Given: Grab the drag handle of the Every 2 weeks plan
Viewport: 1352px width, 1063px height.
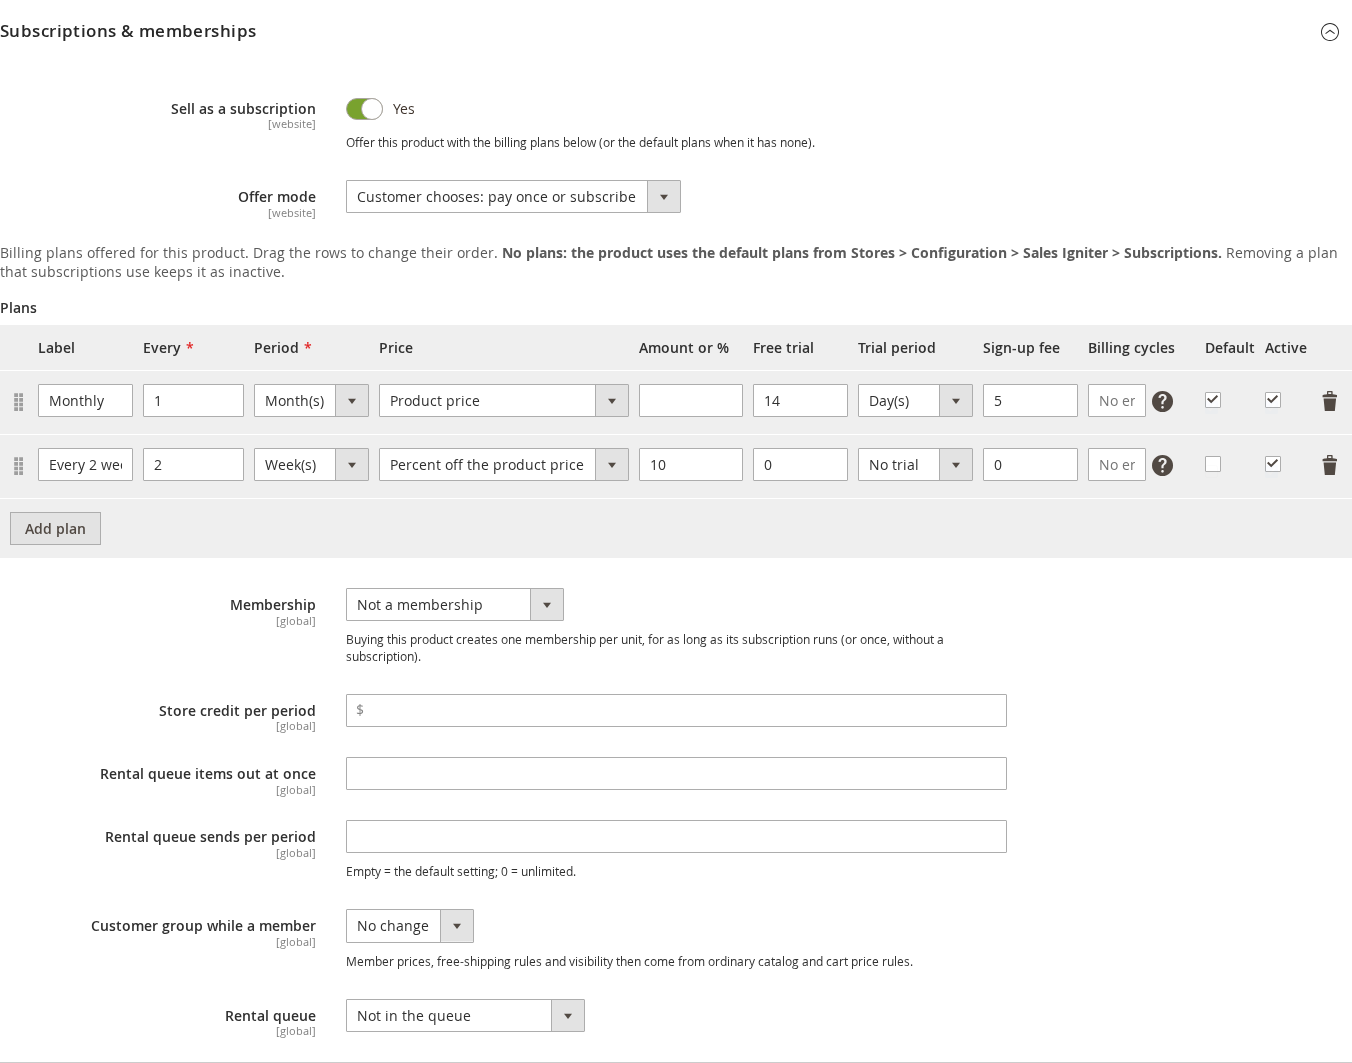Looking at the screenshot, I should coord(18,466).
